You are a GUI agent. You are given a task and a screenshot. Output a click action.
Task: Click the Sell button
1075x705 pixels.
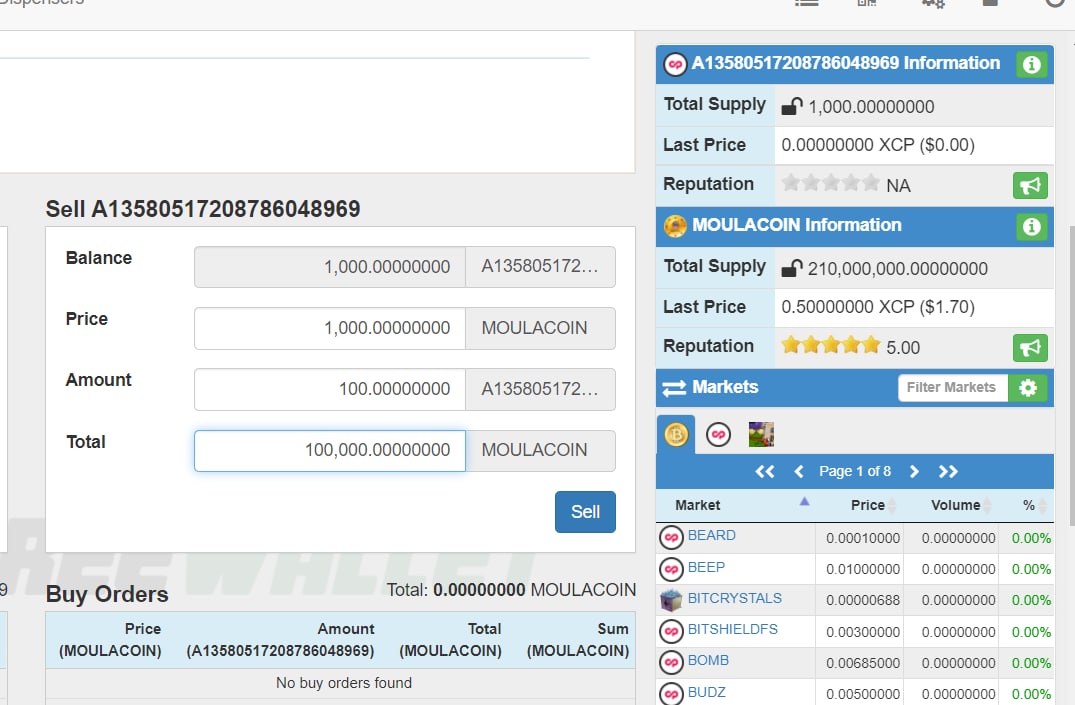585,512
